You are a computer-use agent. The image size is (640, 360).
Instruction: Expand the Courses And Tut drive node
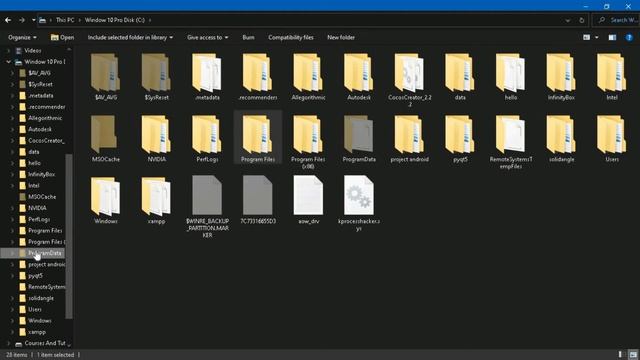point(9,343)
